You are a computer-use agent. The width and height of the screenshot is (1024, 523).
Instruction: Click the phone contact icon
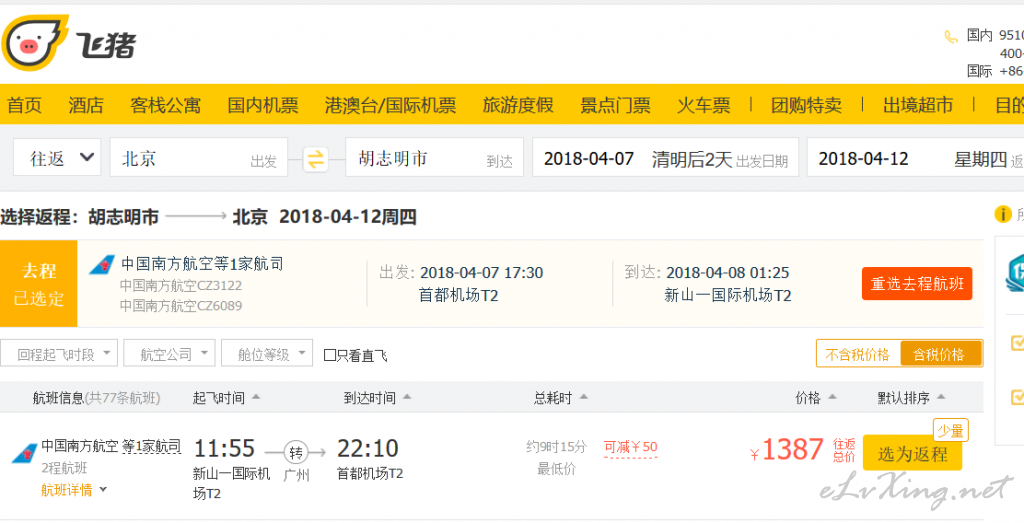pyautogui.click(x=951, y=37)
